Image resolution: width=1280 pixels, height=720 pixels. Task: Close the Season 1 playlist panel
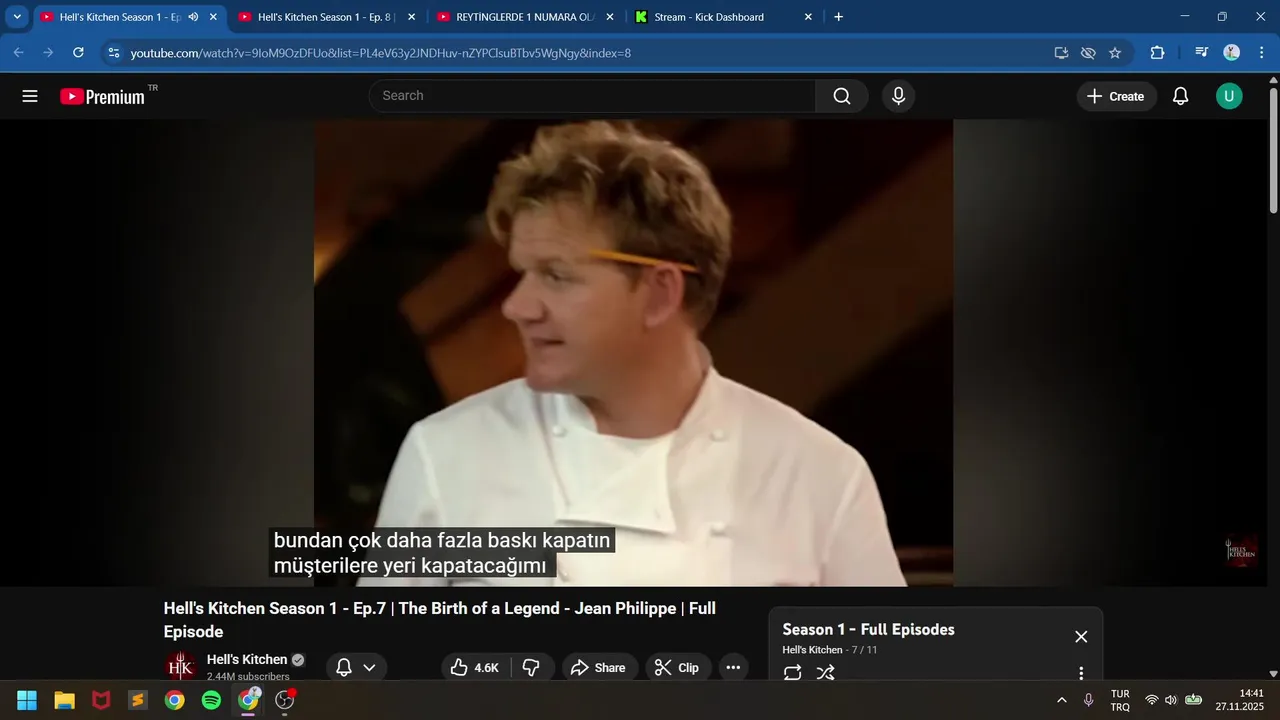(1081, 637)
